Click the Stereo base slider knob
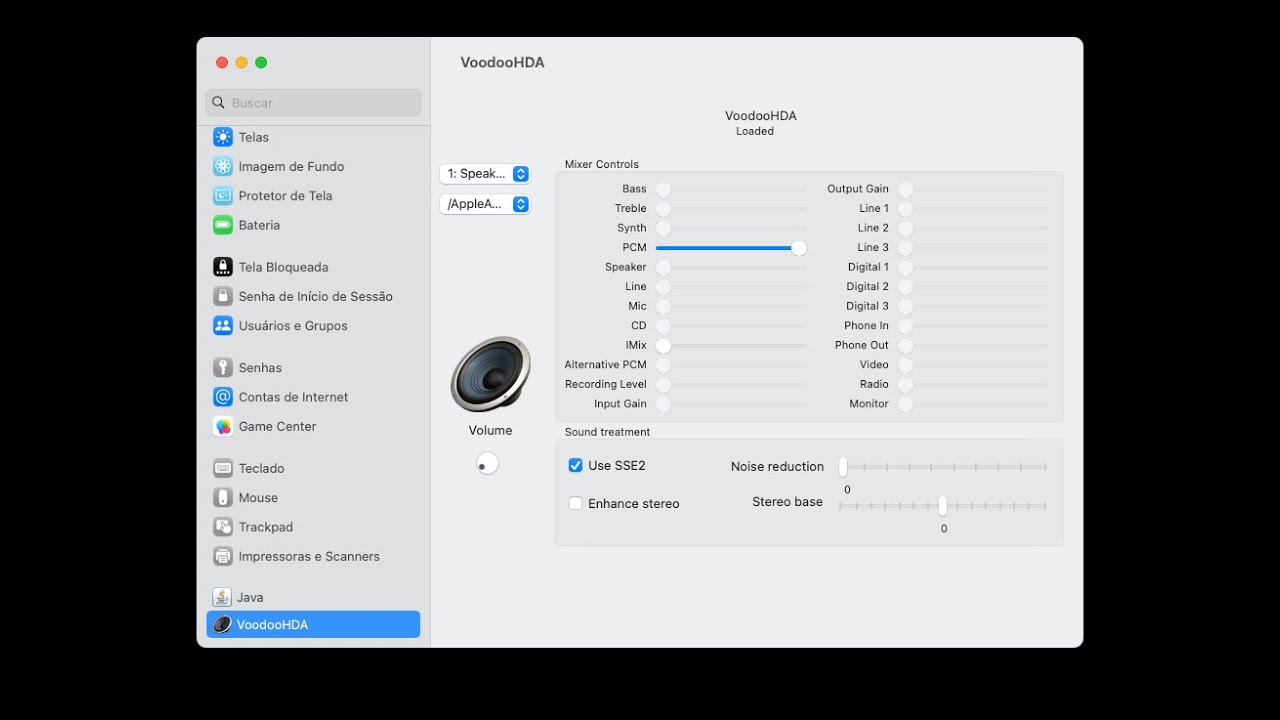 [942, 506]
